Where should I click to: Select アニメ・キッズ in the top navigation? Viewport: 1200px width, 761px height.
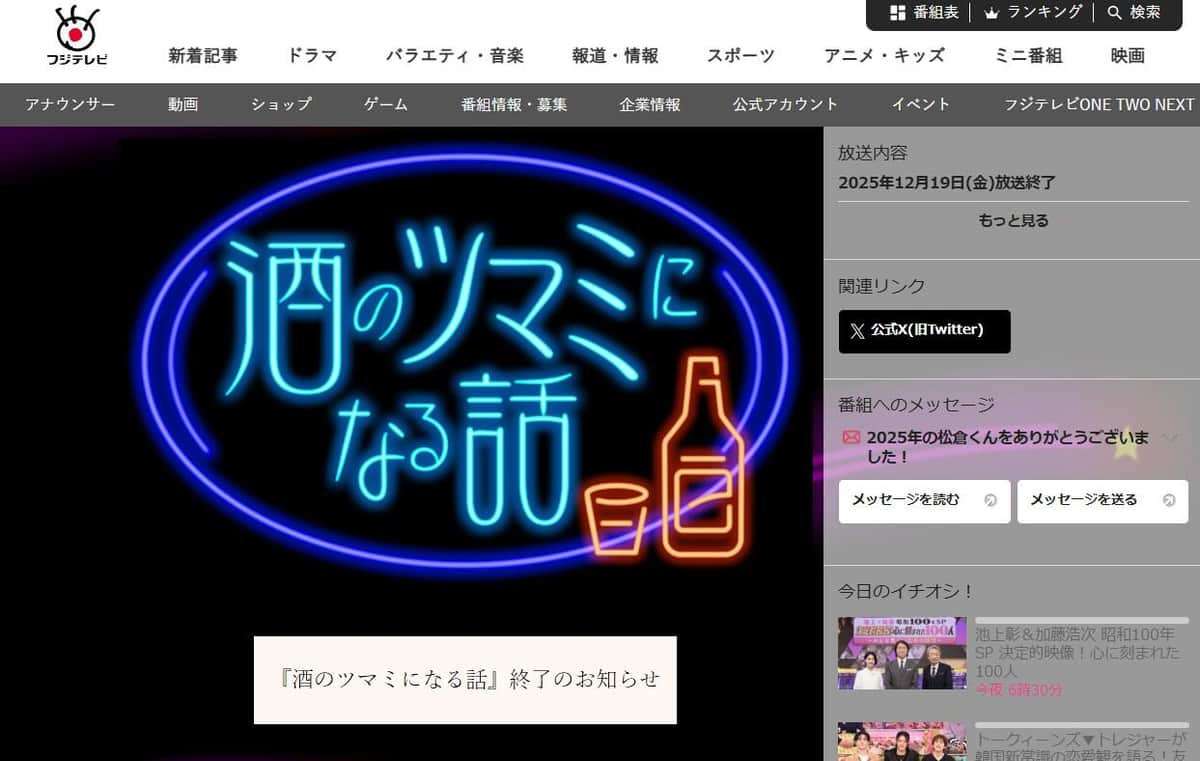tap(881, 56)
